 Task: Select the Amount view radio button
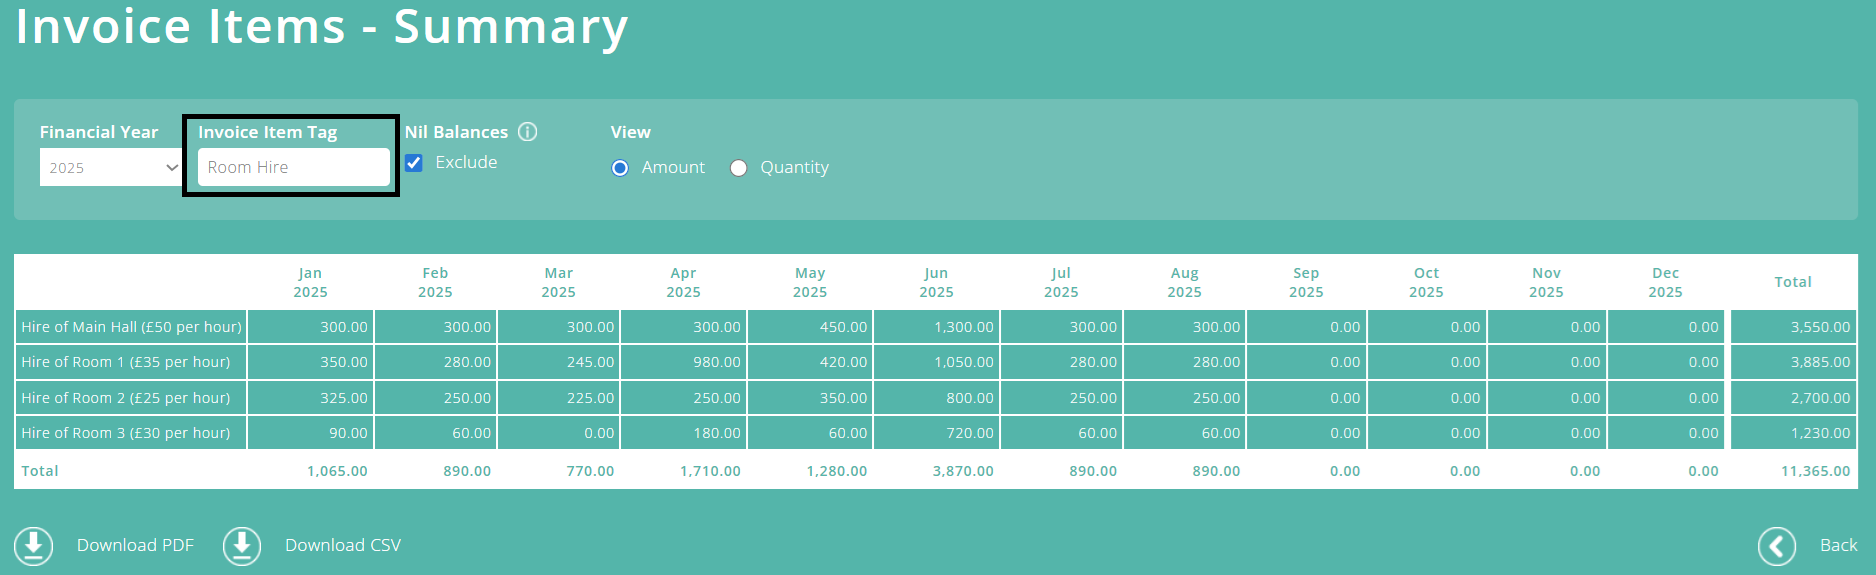[620, 168]
